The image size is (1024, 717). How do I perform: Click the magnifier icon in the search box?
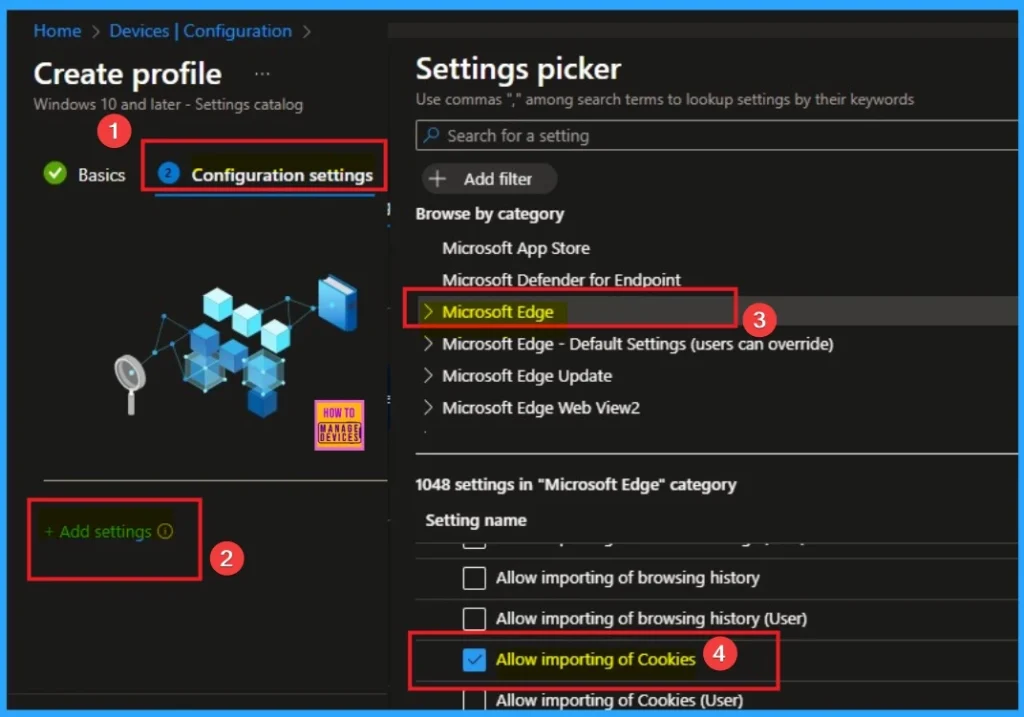(x=431, y=135)
